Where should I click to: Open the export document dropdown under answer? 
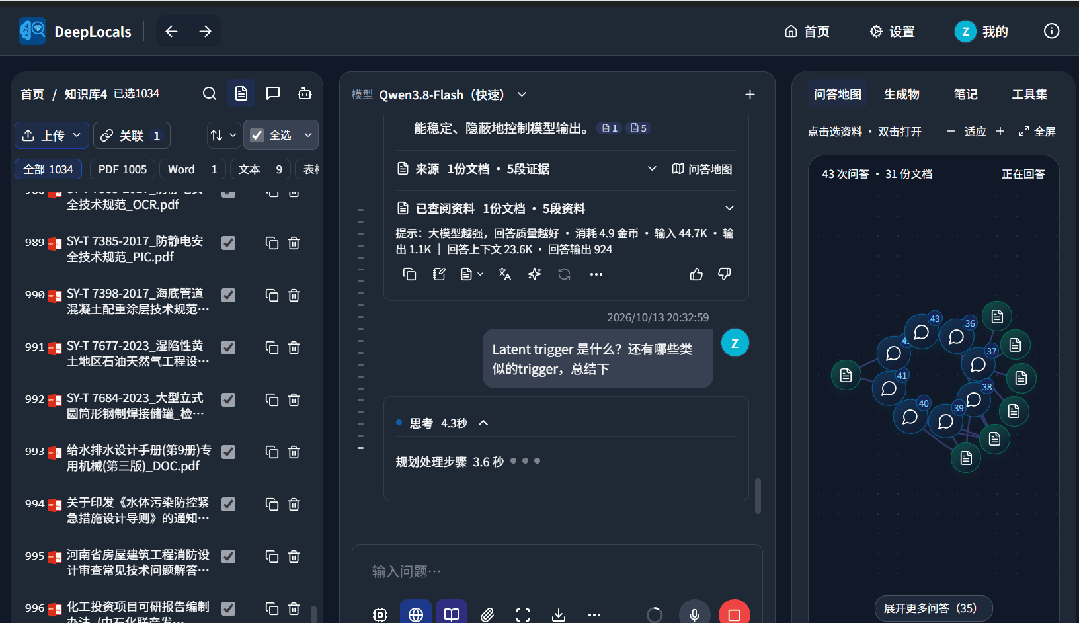click(x=471, y=274)
